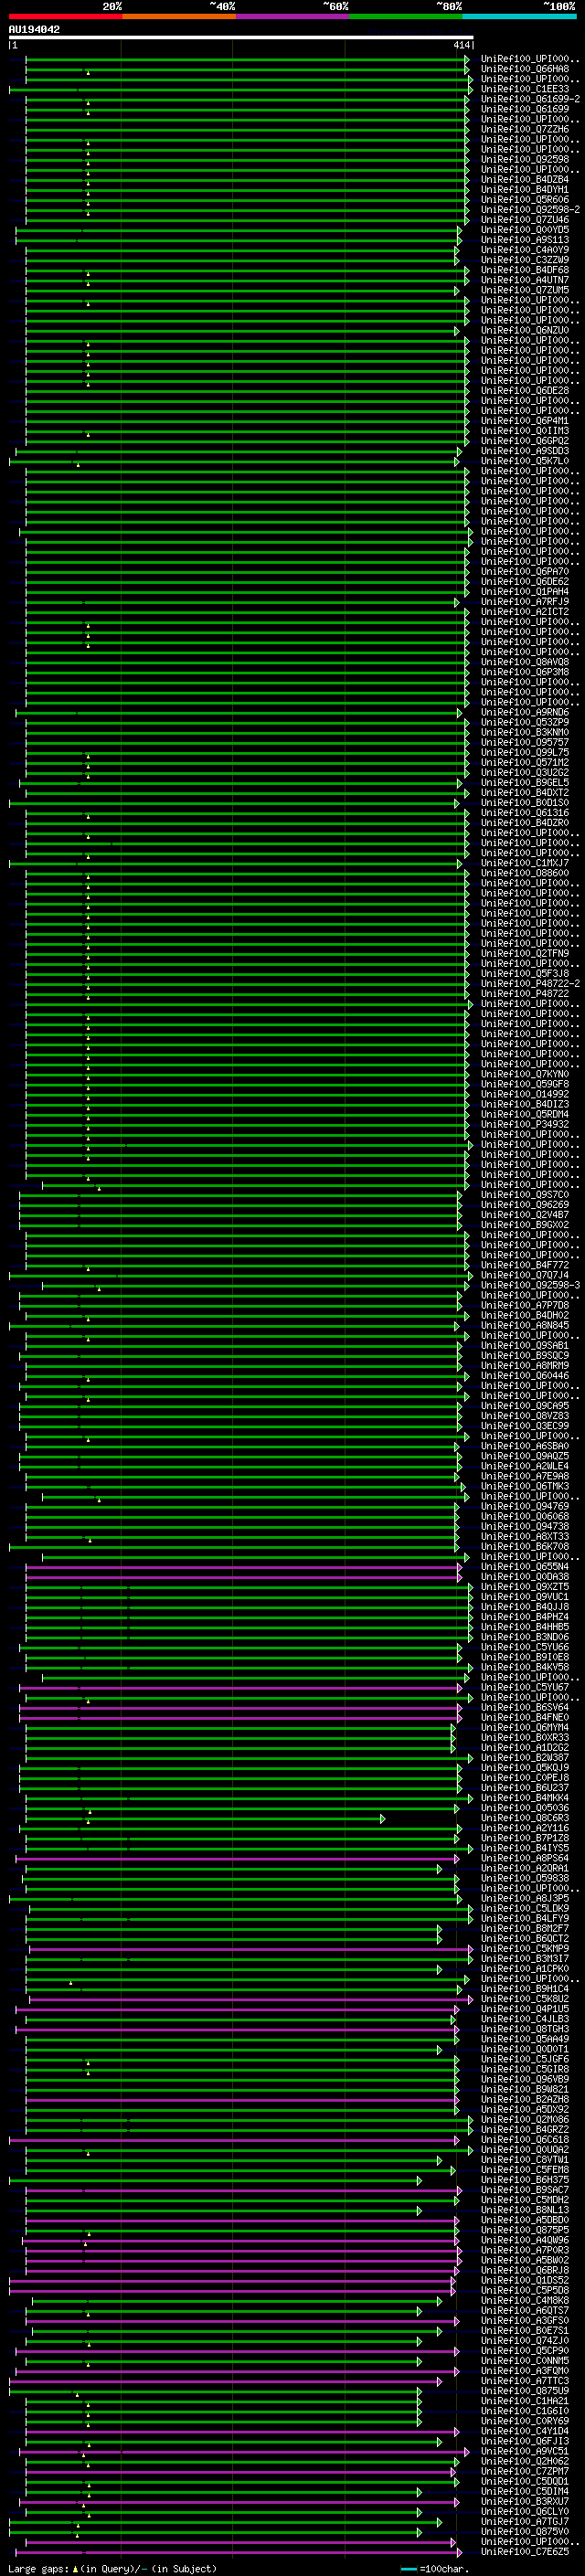This screenshot has width=585, height=2576.
Task: Click the cyan ~100% legend segment
Action: pyautogui.click(x=519, y=16)
